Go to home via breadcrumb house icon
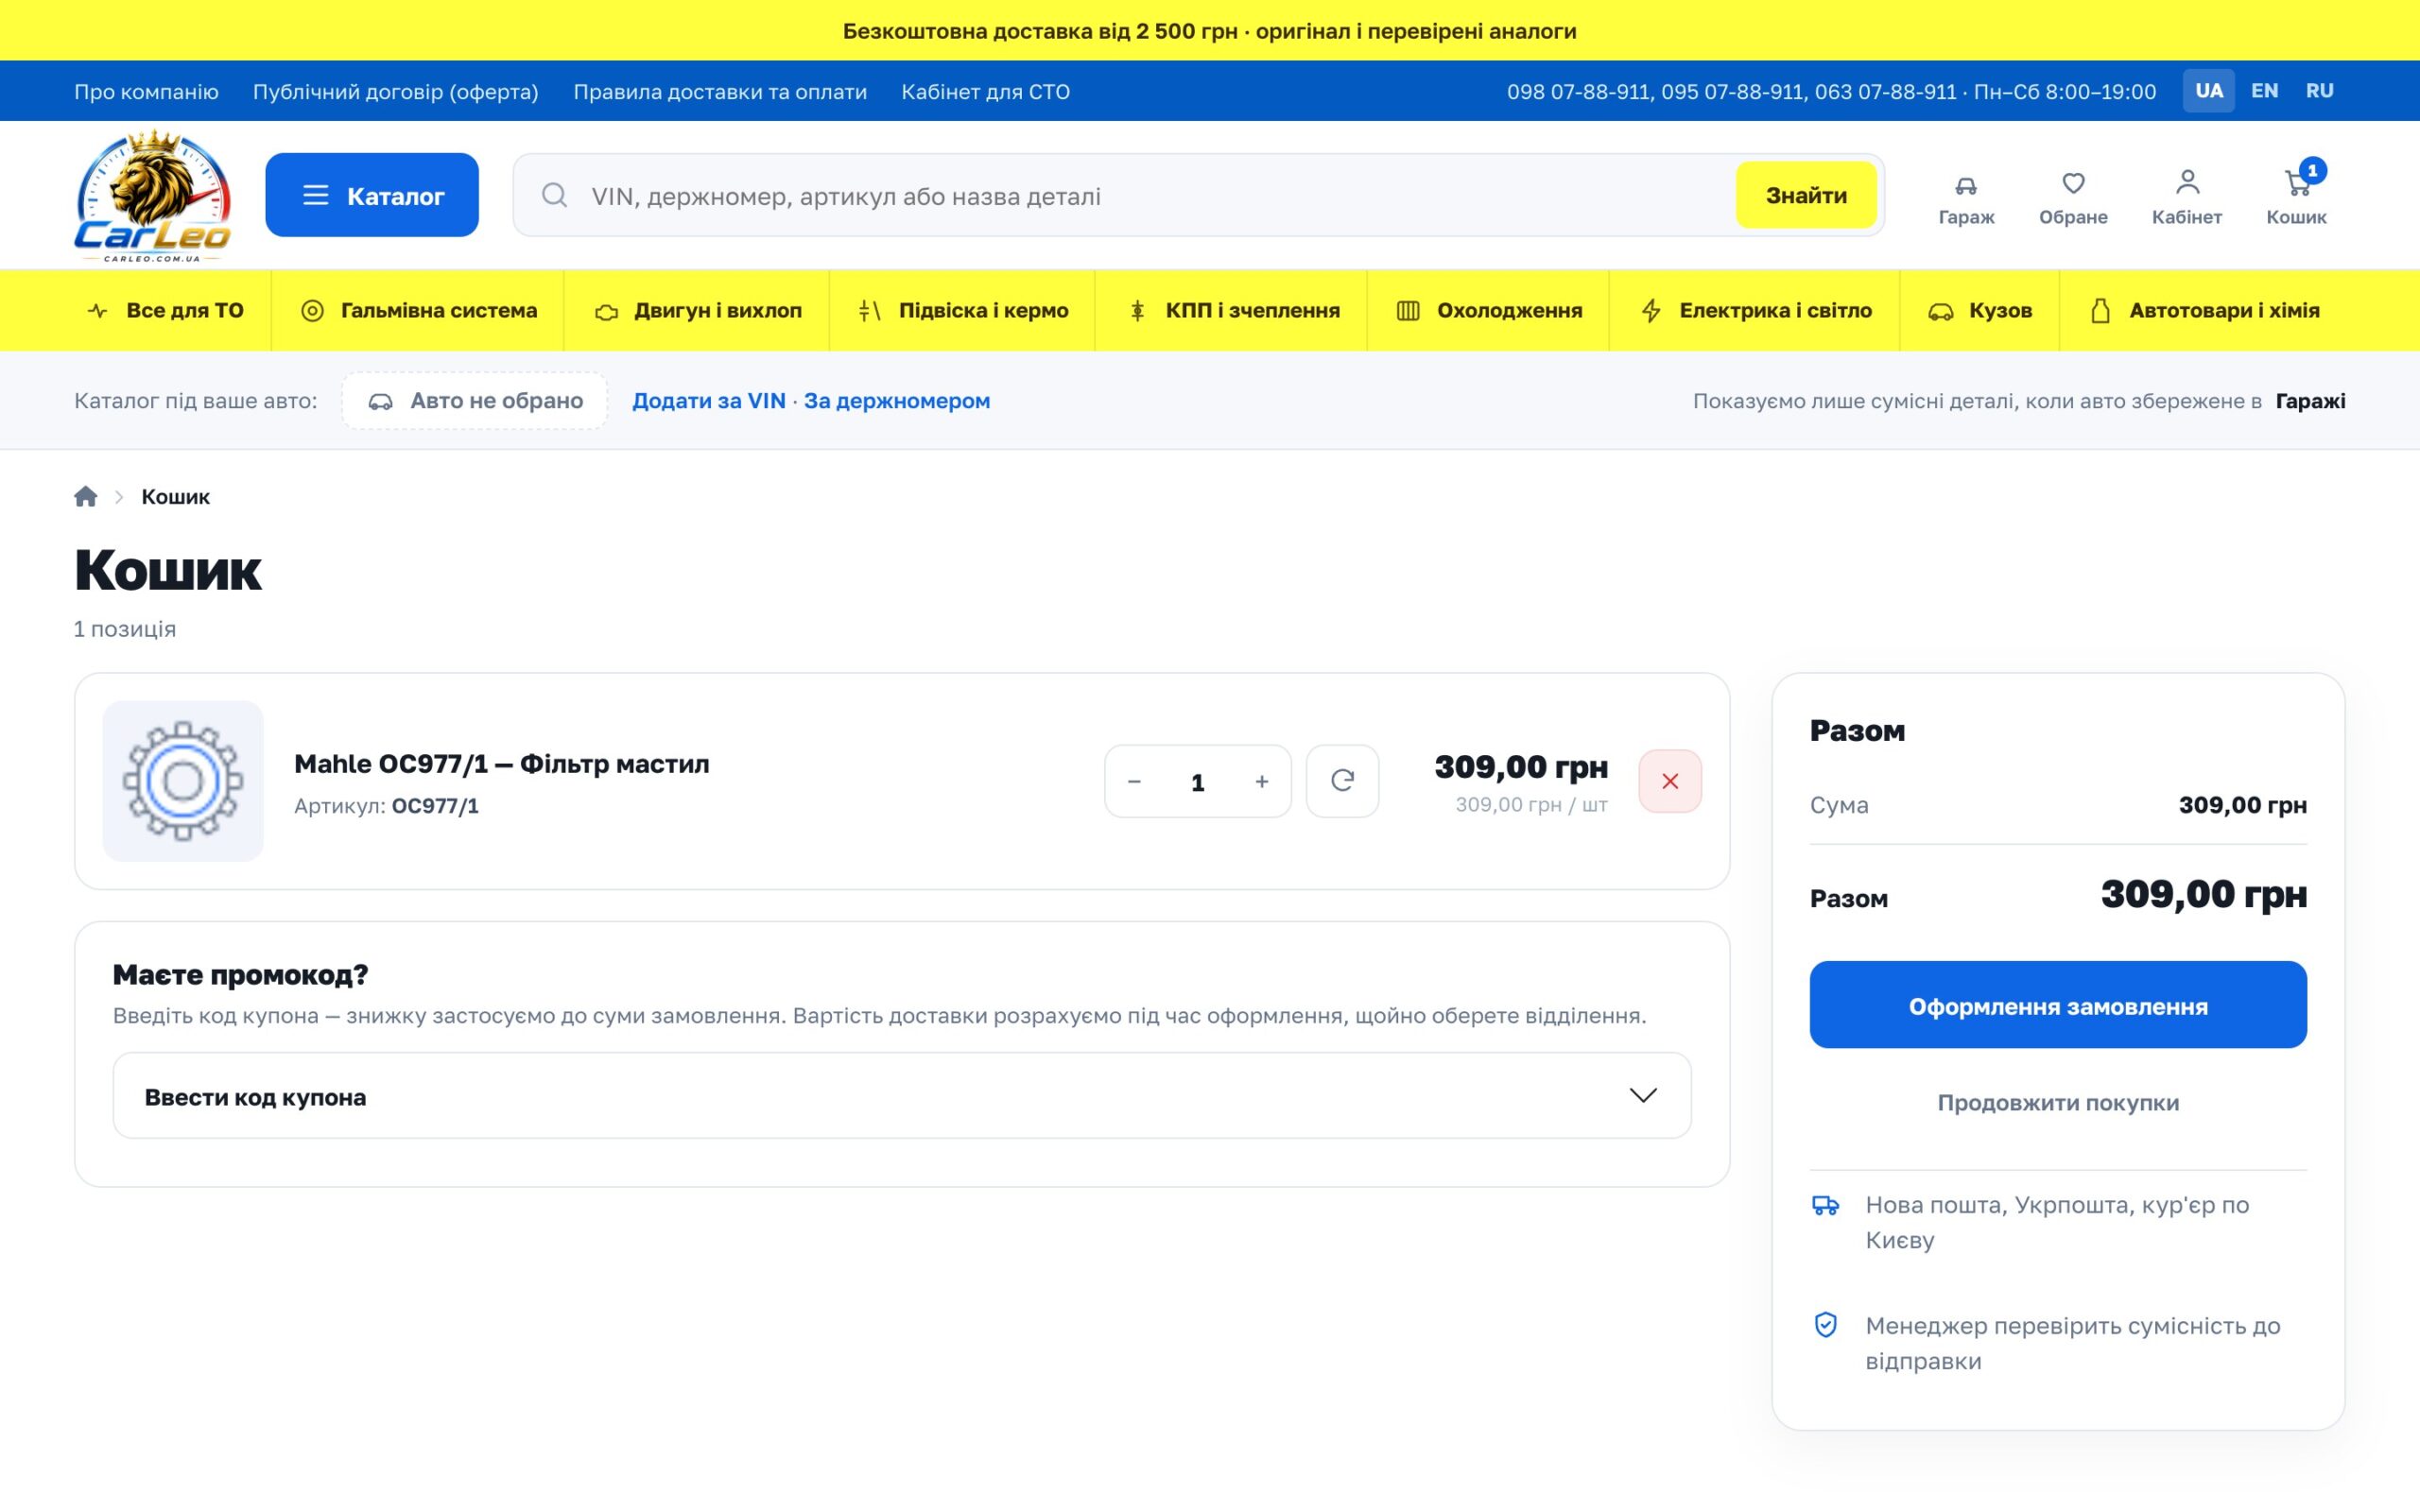The image size is (2420, 1512). 86,497
